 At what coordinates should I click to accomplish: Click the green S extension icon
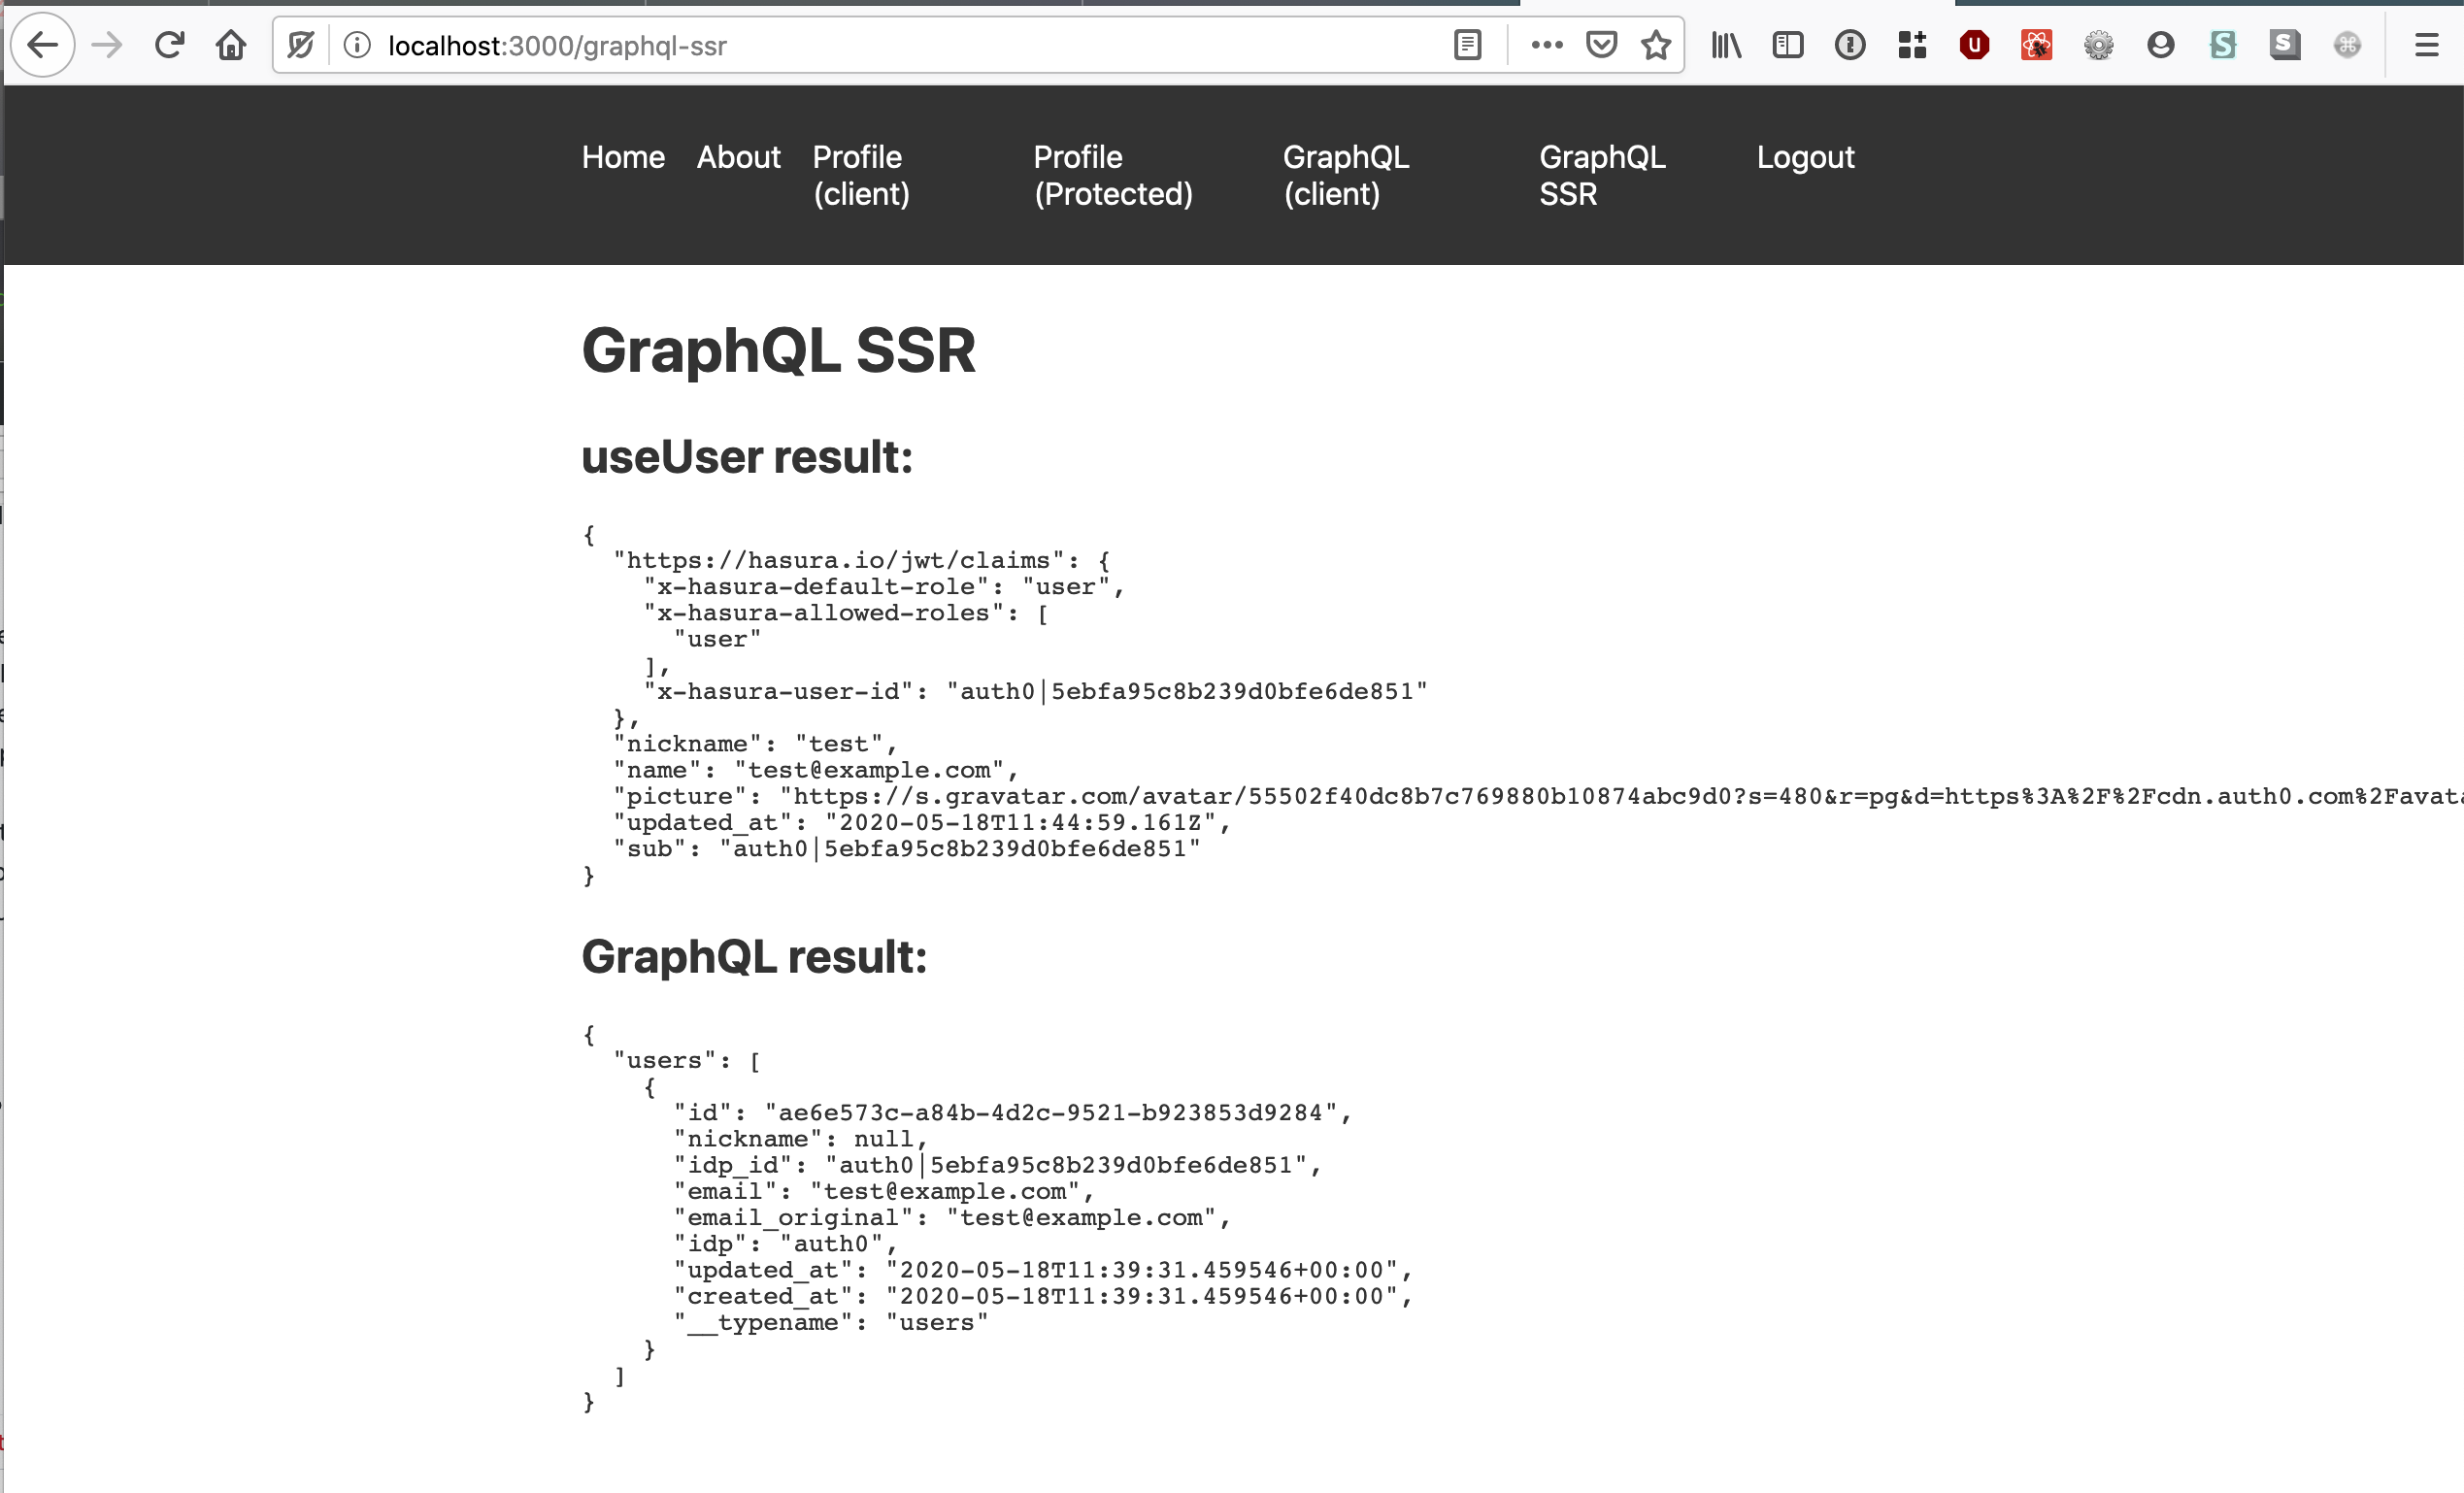(x=2222, y=45)
